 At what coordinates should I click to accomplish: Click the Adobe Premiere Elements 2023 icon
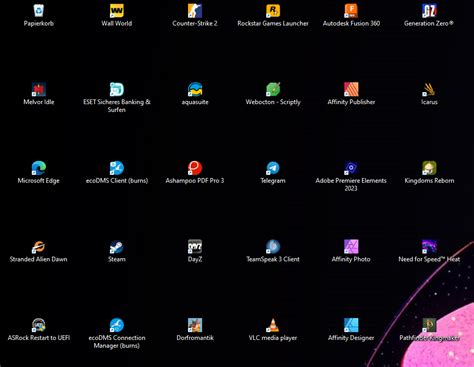pos(351,168)
